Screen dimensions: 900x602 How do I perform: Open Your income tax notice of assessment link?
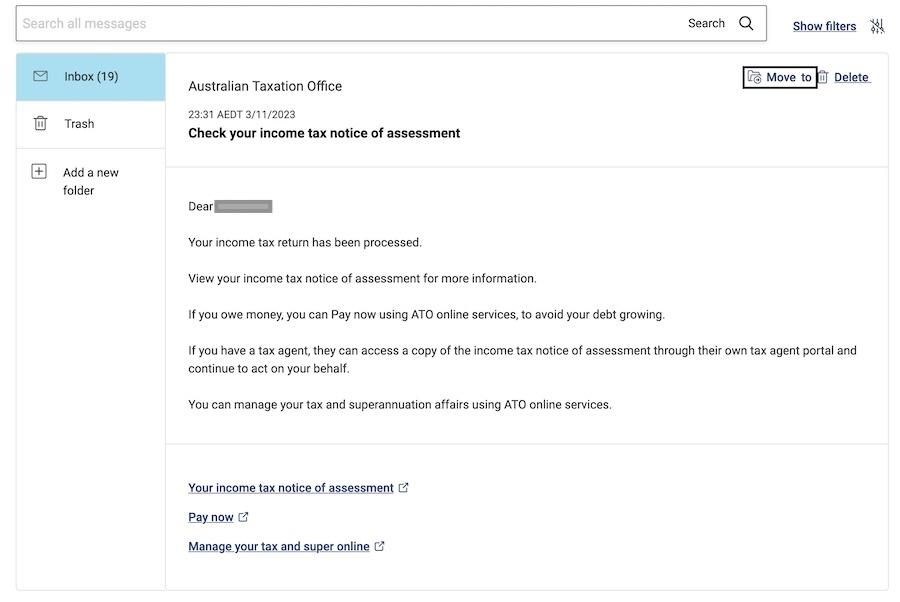click(x=290, y=488)
